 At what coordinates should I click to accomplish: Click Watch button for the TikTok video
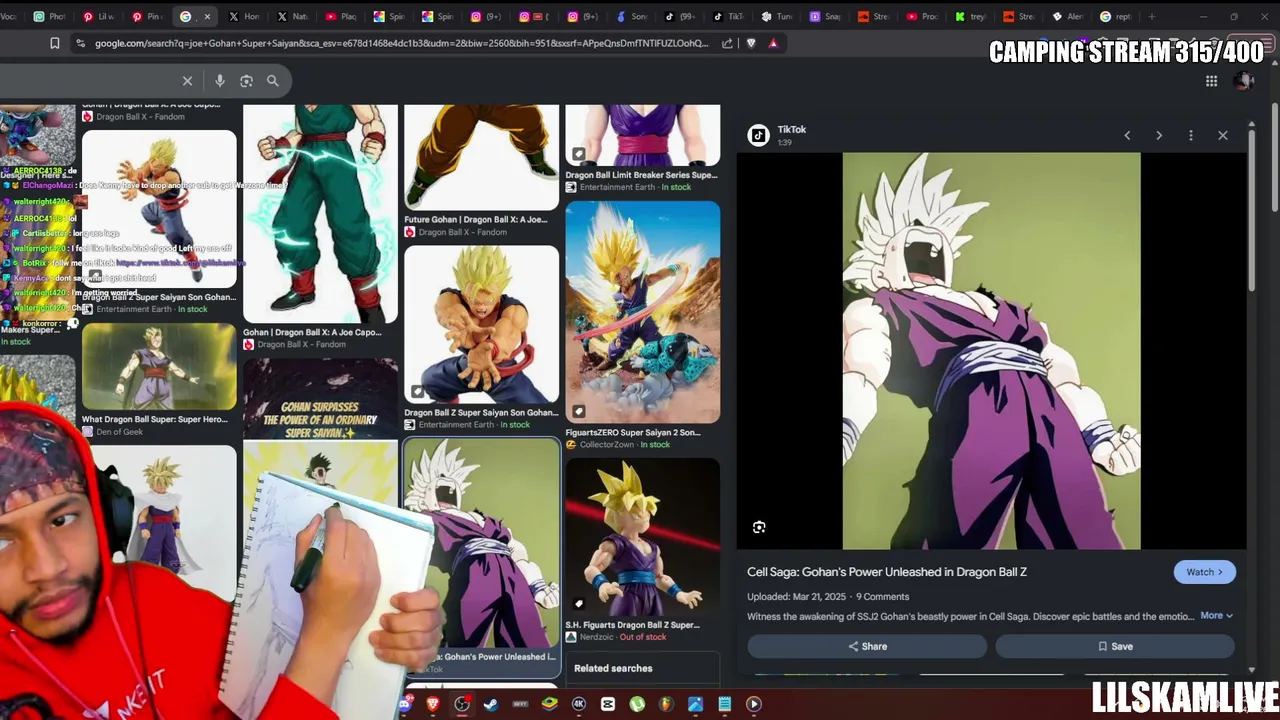[1204, 572]
